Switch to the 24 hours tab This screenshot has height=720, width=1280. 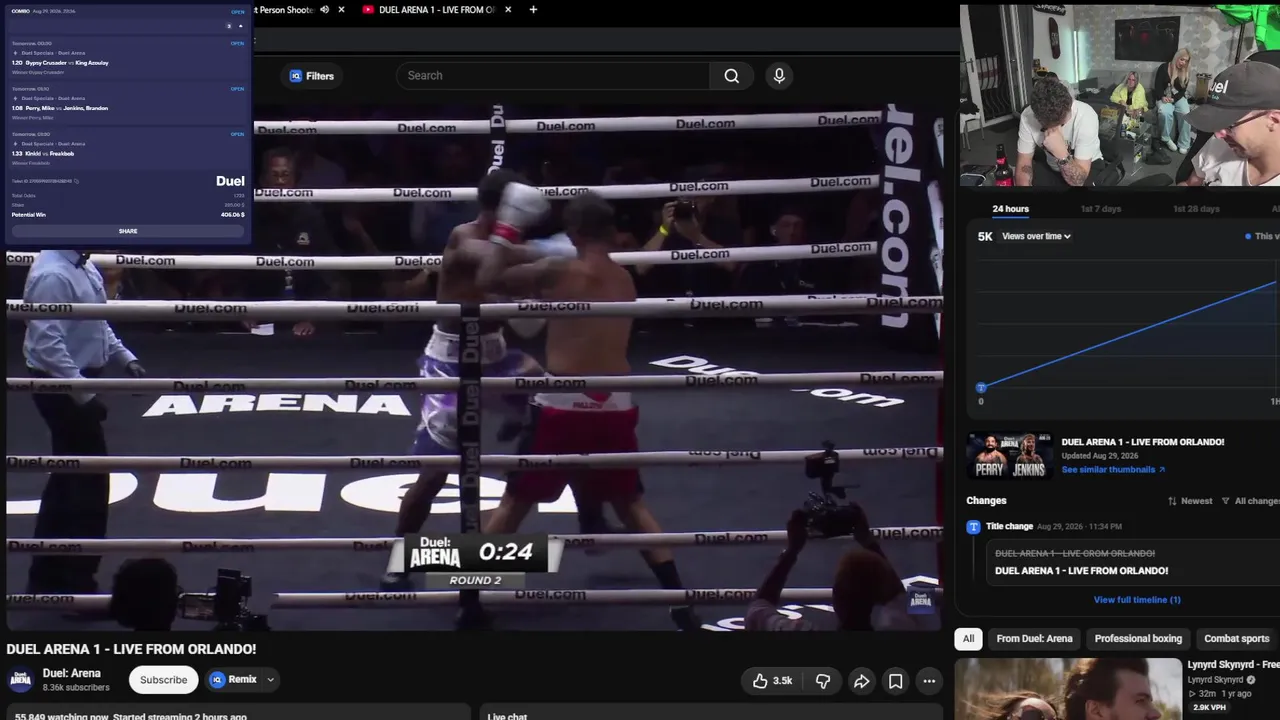tap(1010, 209)
